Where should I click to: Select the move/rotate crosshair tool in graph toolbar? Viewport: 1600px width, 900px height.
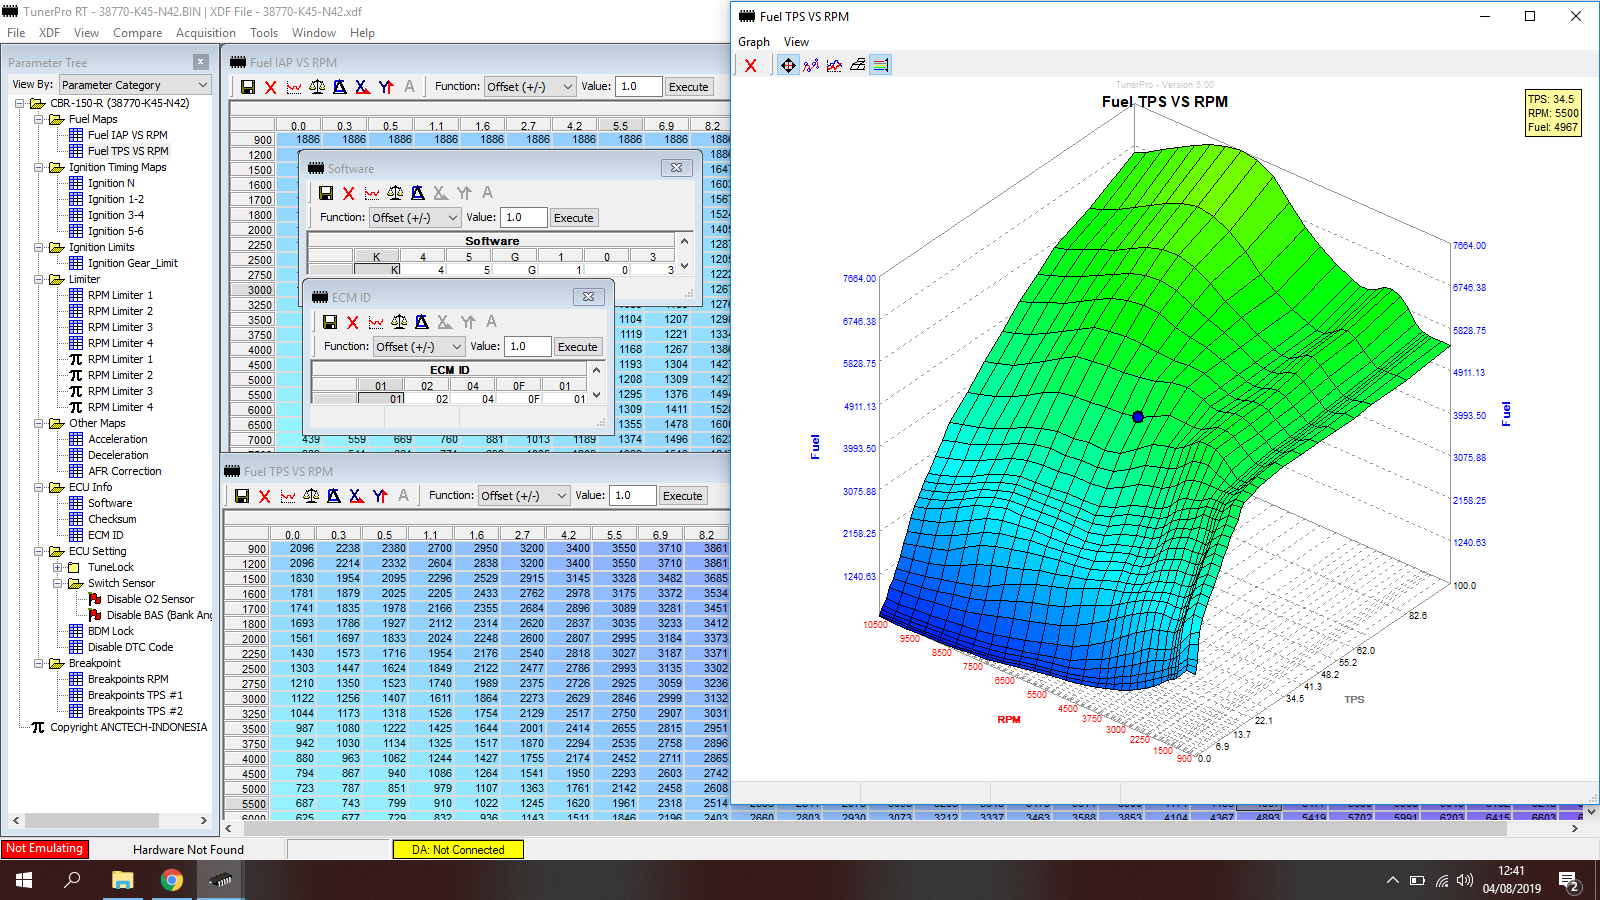pos(788,66)
